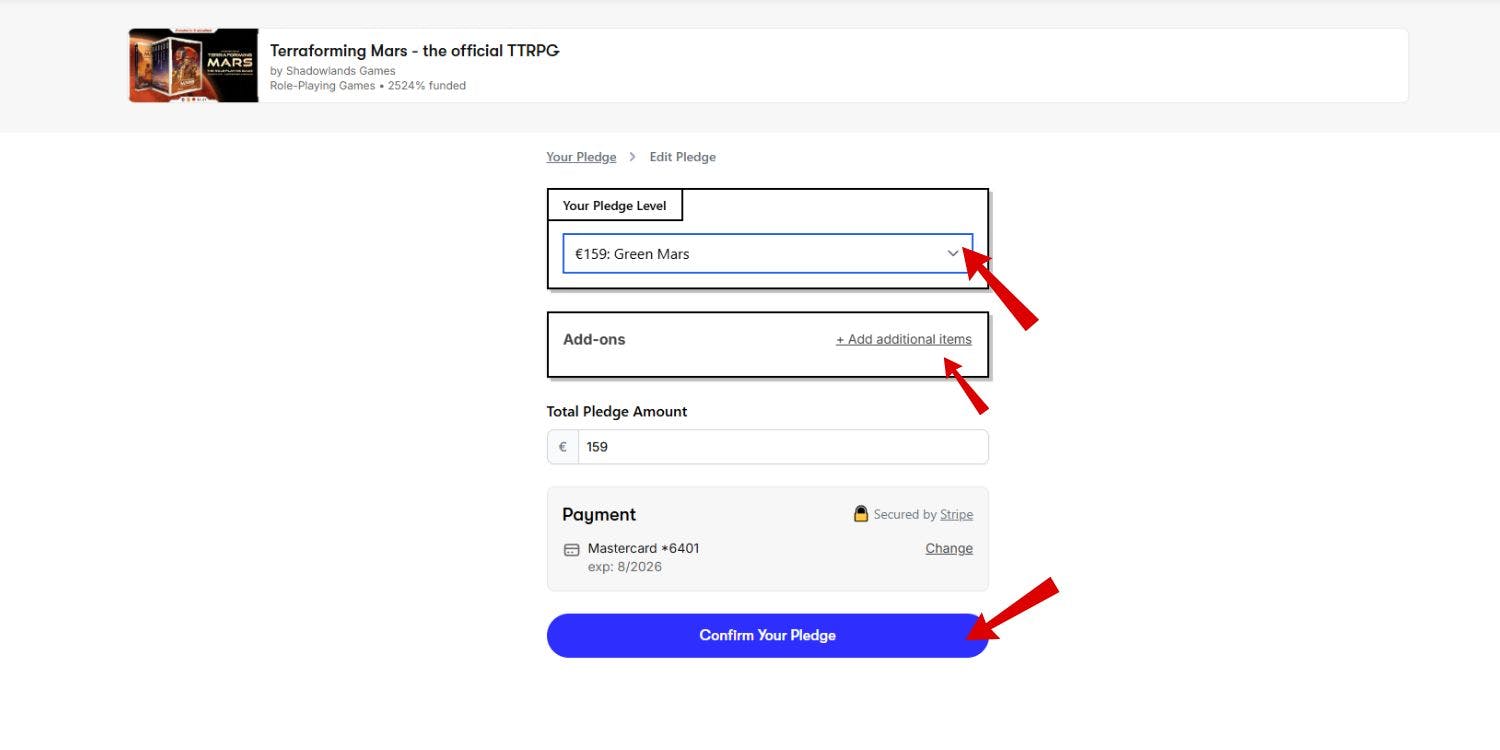Viewport: 1500px width, 750px height.
Task: Click + Add additional items link
Action: click(903, 340)
